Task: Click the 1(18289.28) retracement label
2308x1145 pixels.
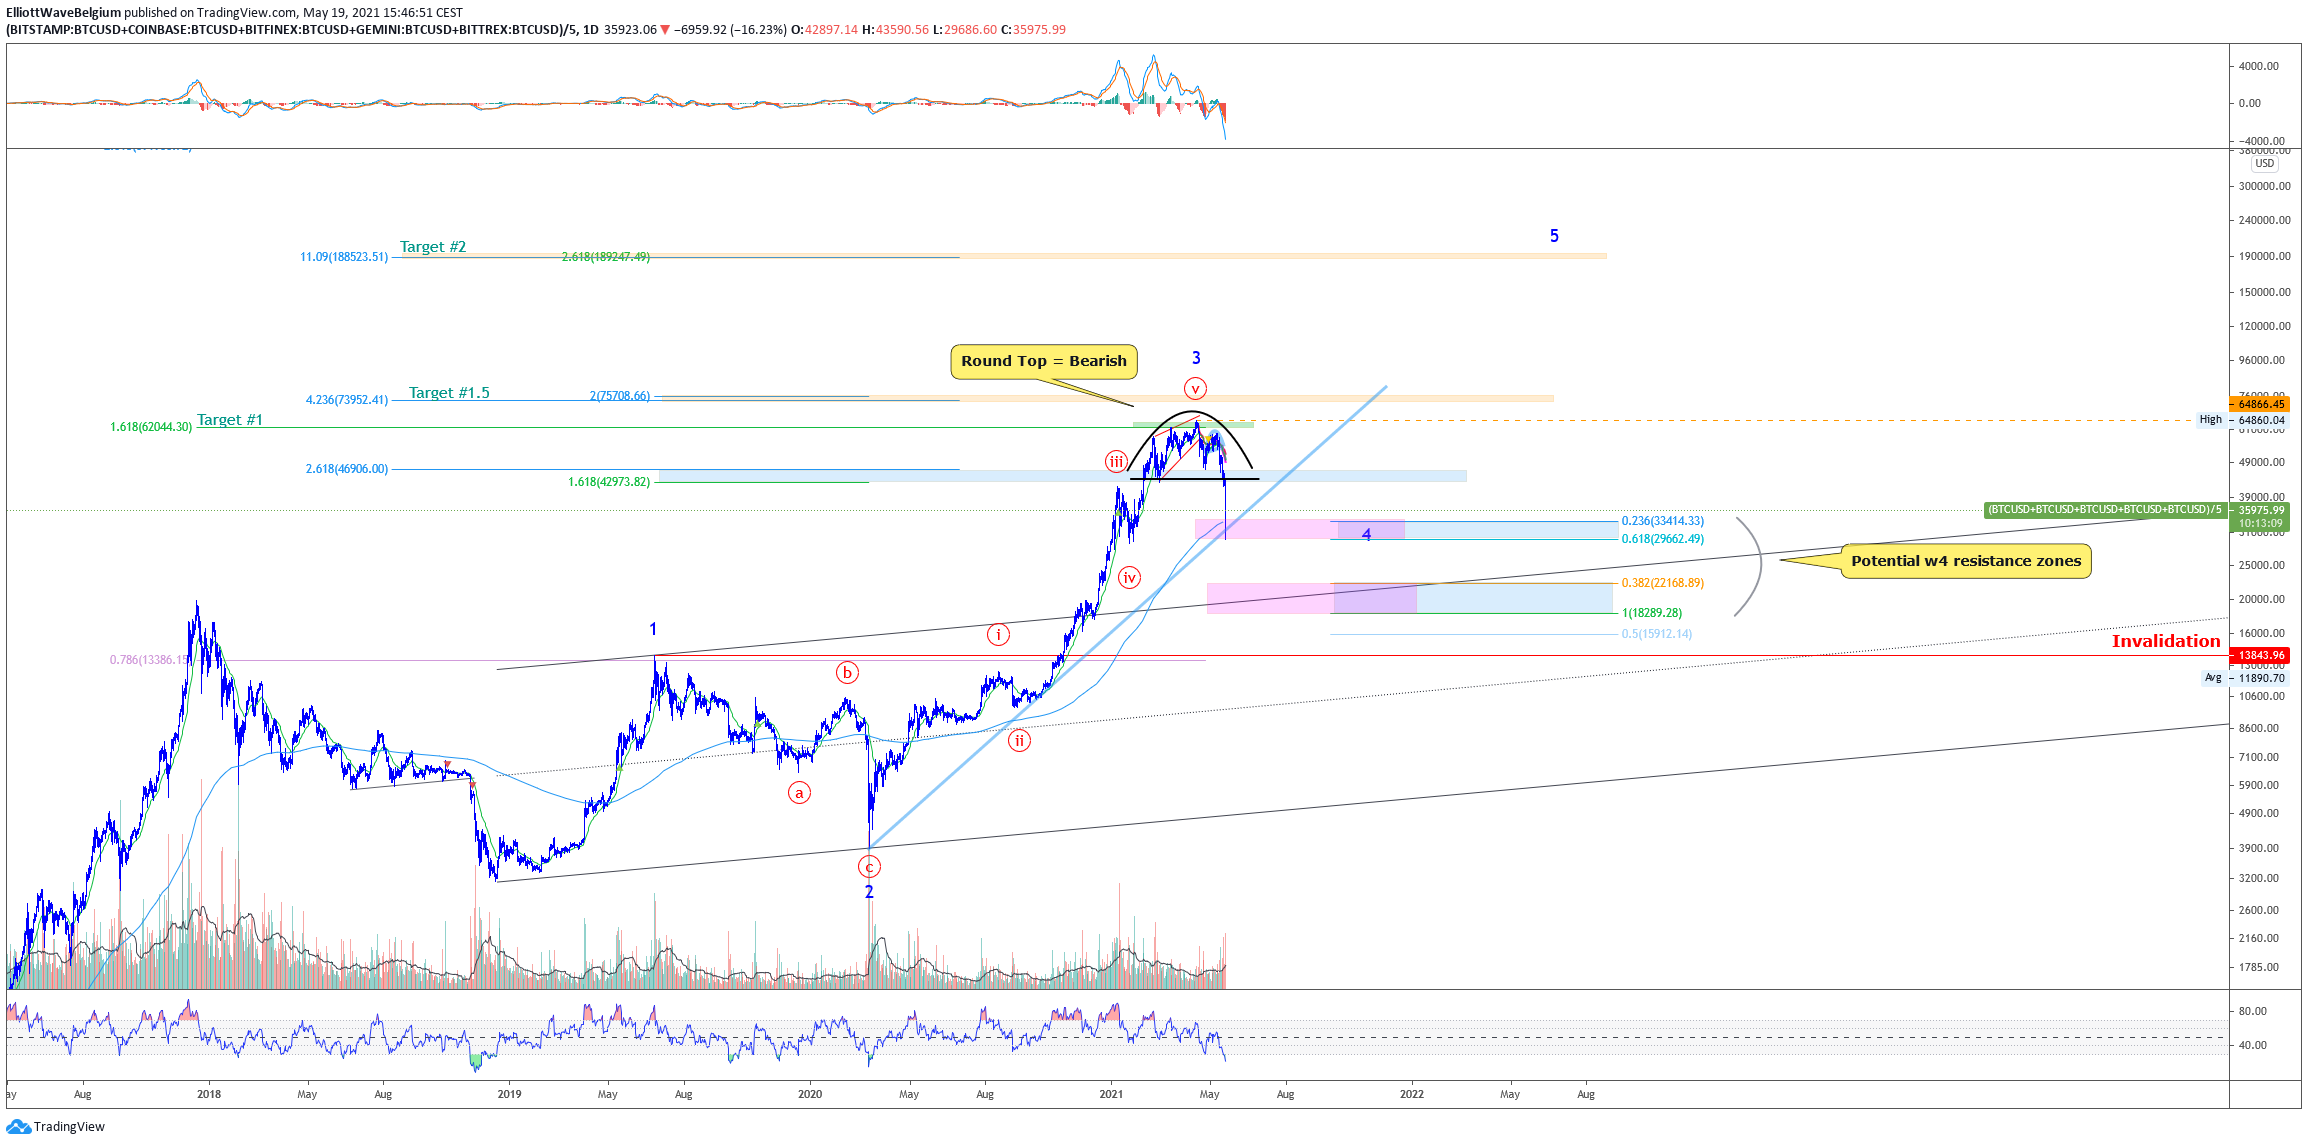Action: pyautogui.click(x=1652, y=613)
